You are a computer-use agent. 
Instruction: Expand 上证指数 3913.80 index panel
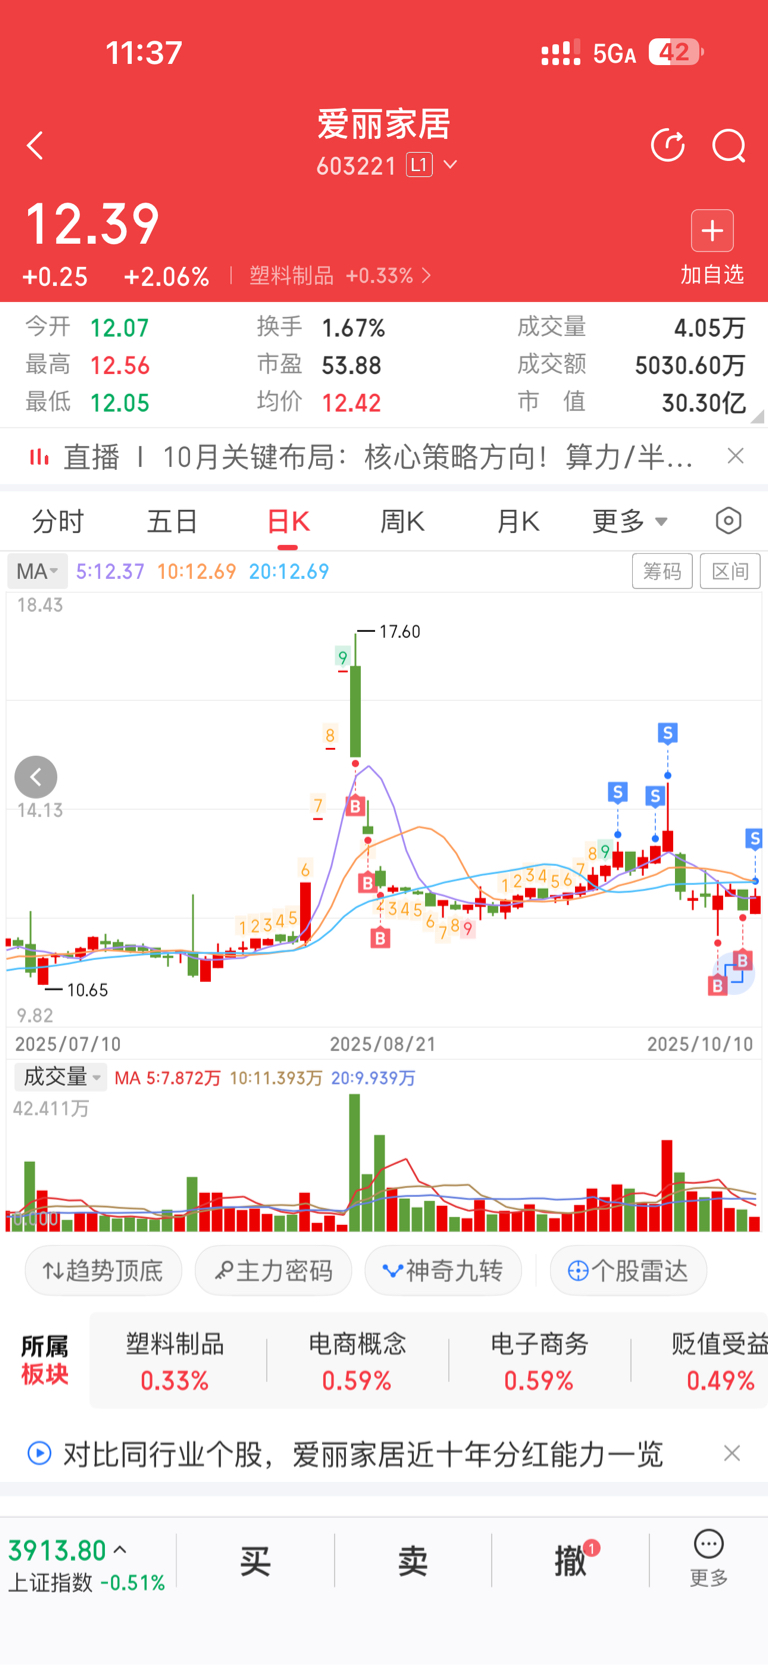coord(87,1565)
